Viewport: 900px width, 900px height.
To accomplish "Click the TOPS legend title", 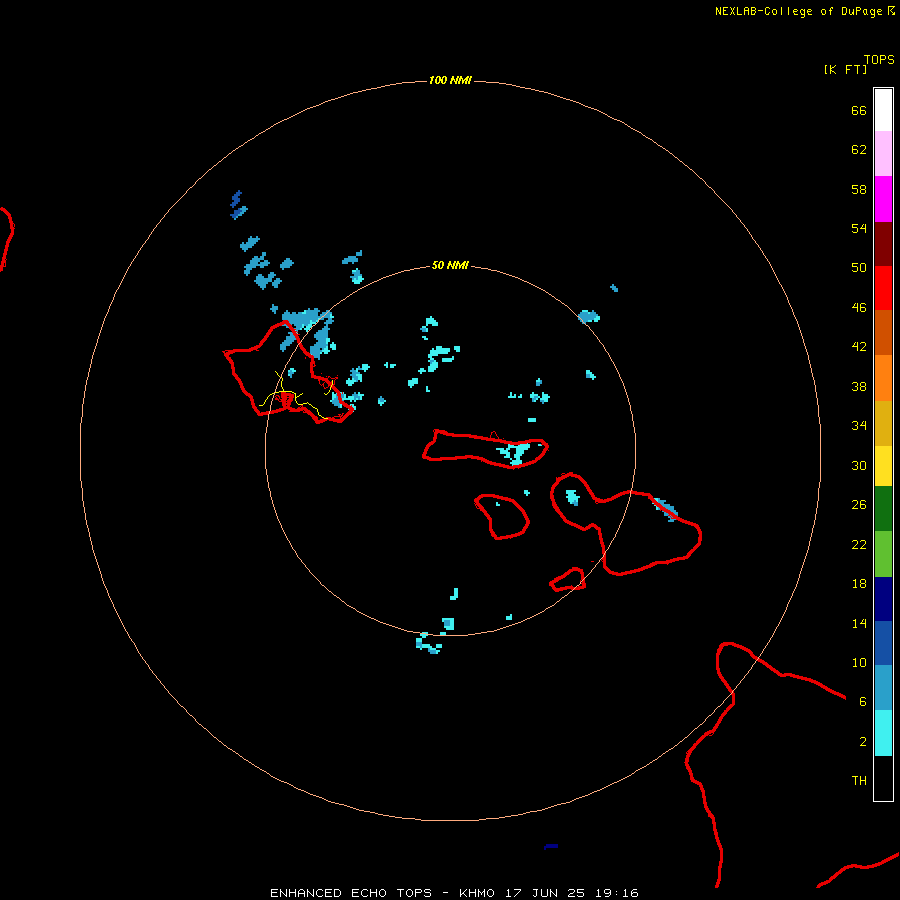I will [879, 59].
